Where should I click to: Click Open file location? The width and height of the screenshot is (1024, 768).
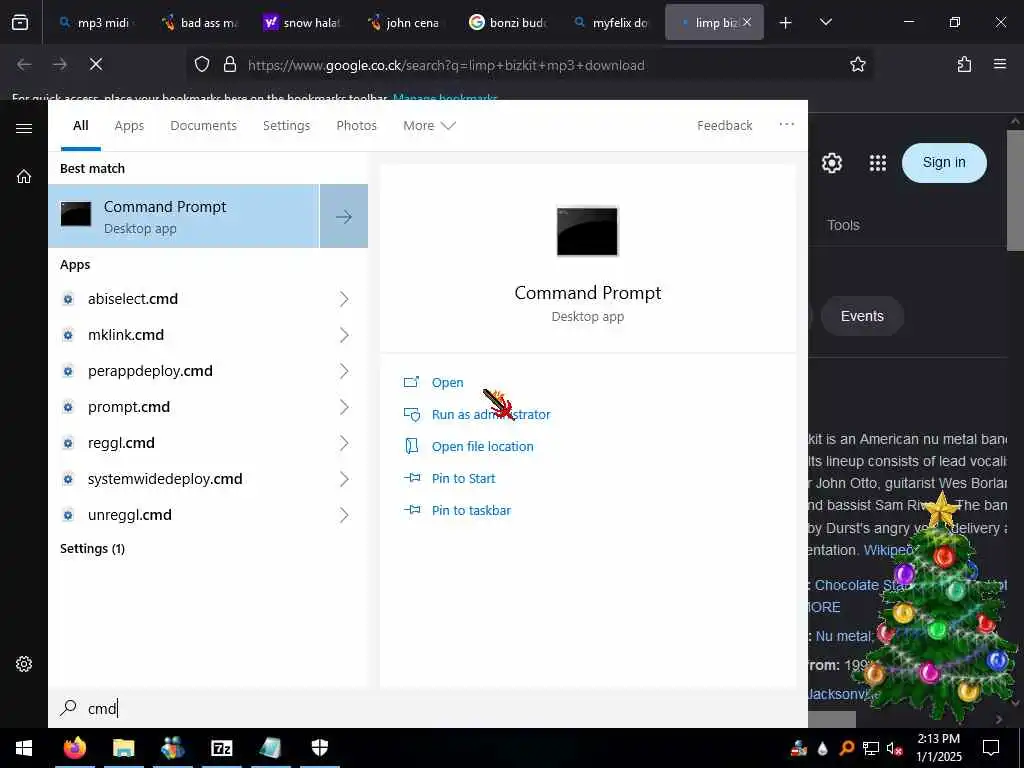(x=482, y=447)
